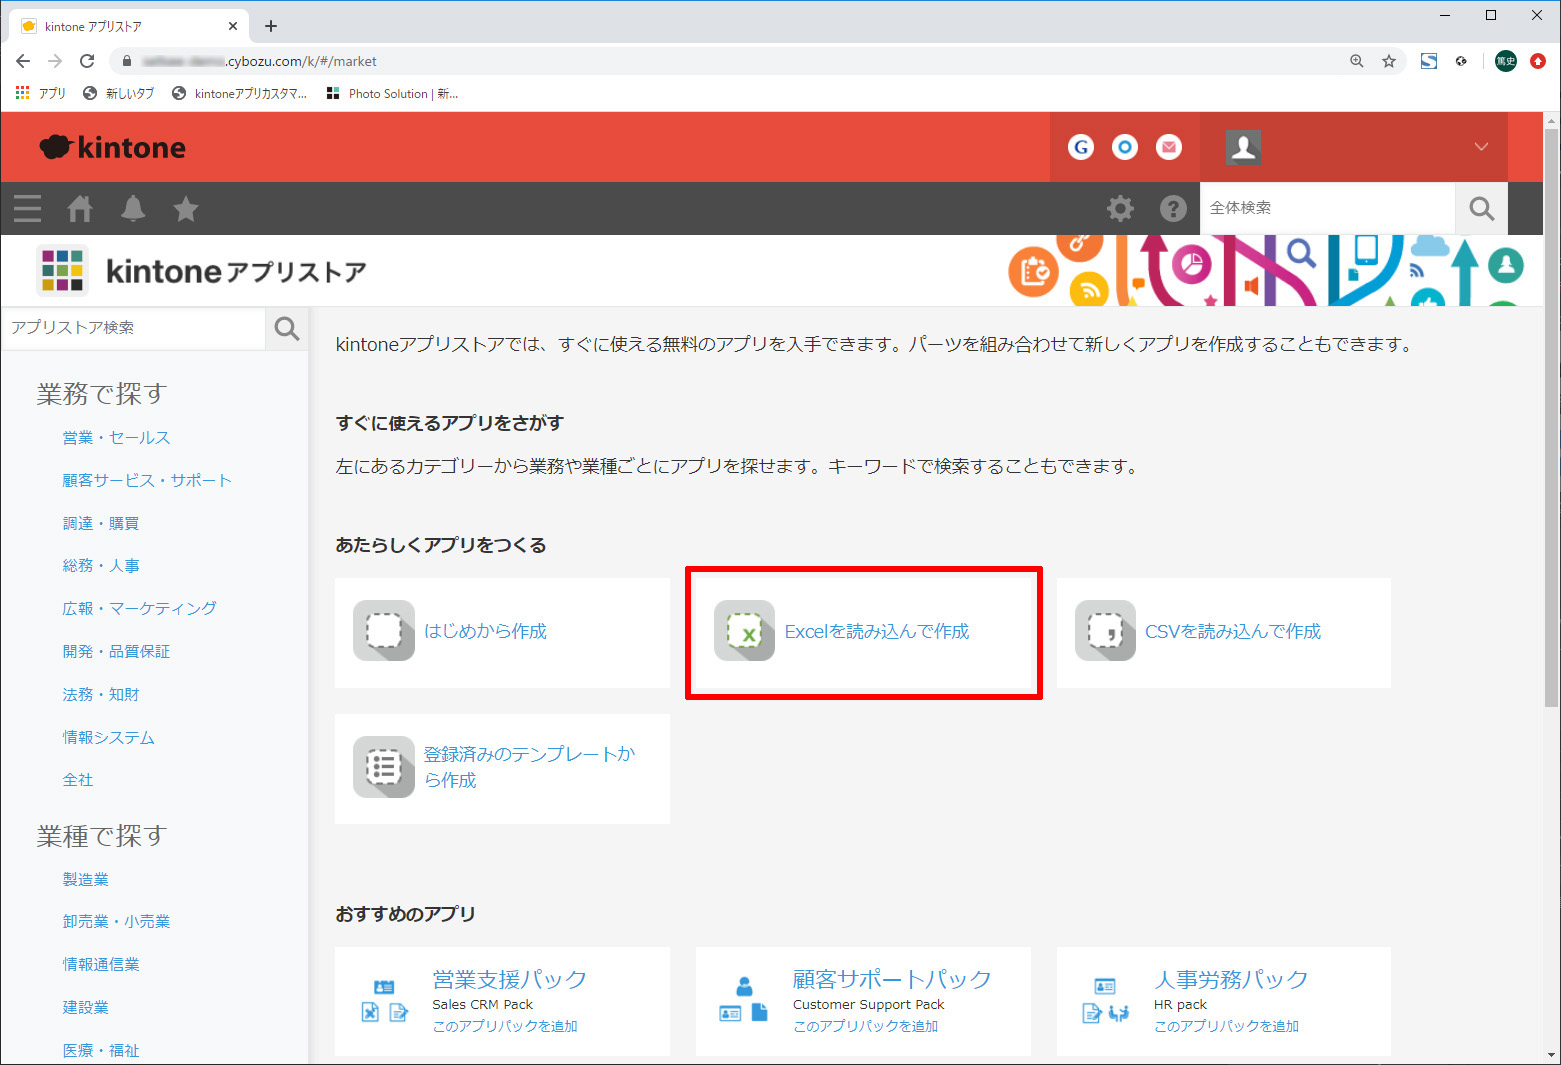The height and width of the screenshot is (1065, 1561).
Task: Open the mail envelope icon in header
Action: click(x=1169, y=147)
